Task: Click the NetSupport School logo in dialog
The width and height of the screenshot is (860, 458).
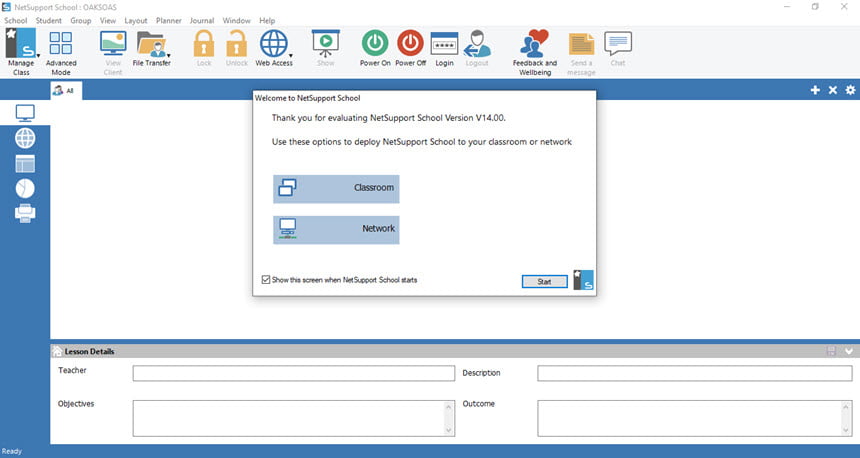Action: click(x=584, y=280)
